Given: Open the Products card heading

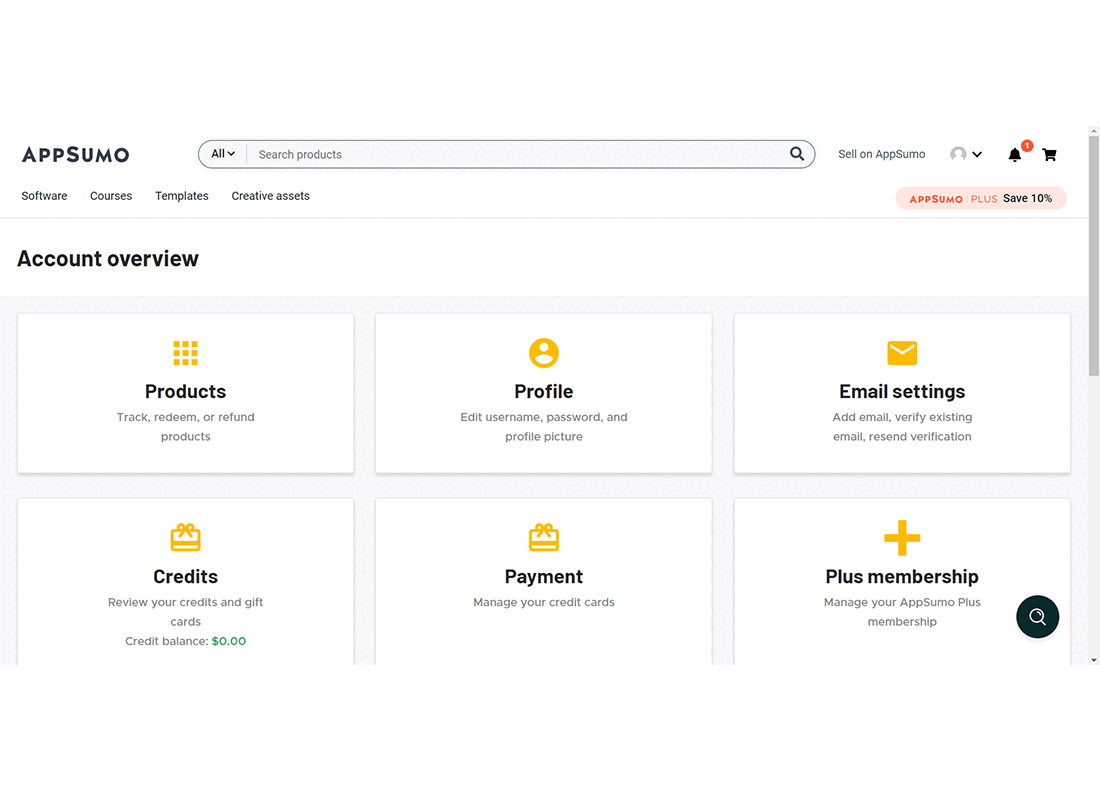Looking at the screenshot, I should coord(186,391).
